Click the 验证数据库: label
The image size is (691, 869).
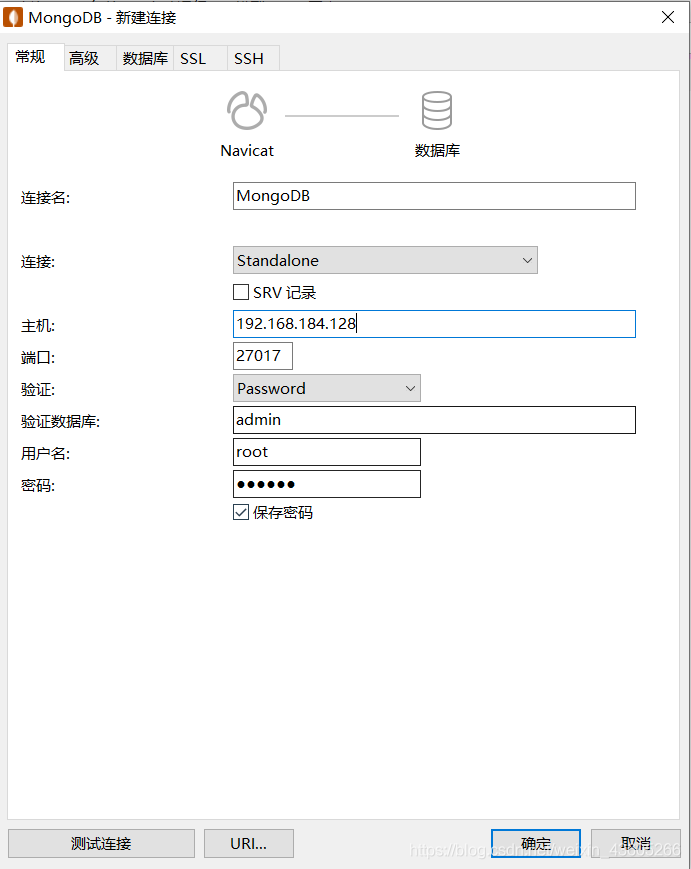pos(60,422)
